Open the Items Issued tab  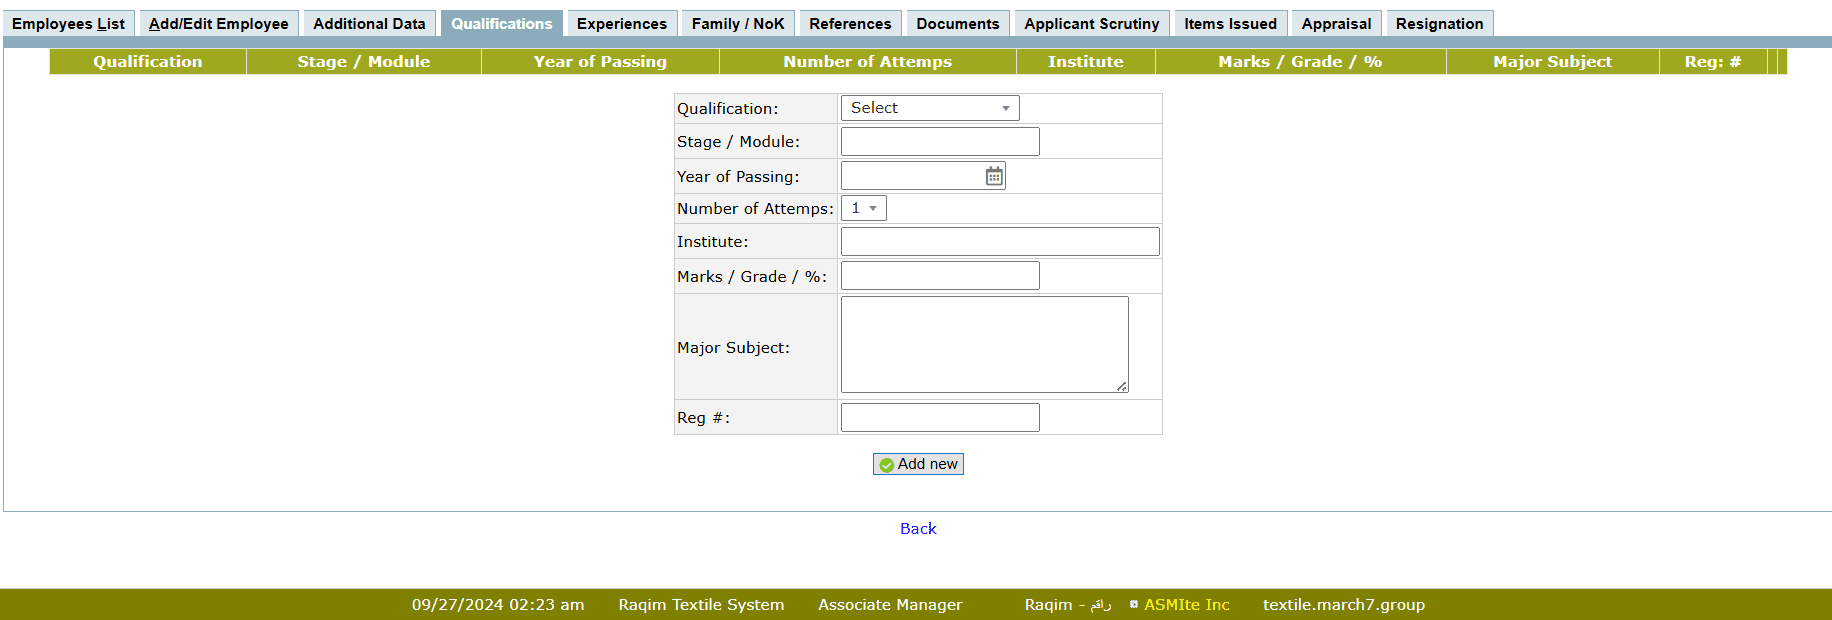click(x=1230, y=24)
